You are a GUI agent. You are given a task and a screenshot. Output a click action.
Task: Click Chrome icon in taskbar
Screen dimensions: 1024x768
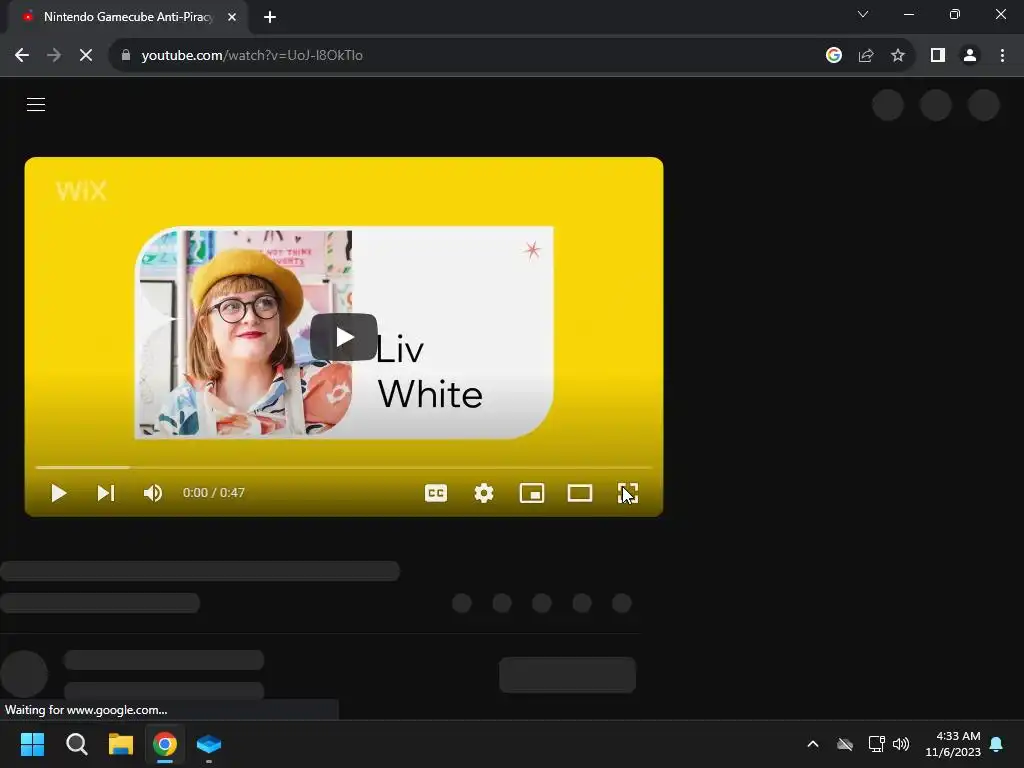pyautogui.click(x=165, y=744)
